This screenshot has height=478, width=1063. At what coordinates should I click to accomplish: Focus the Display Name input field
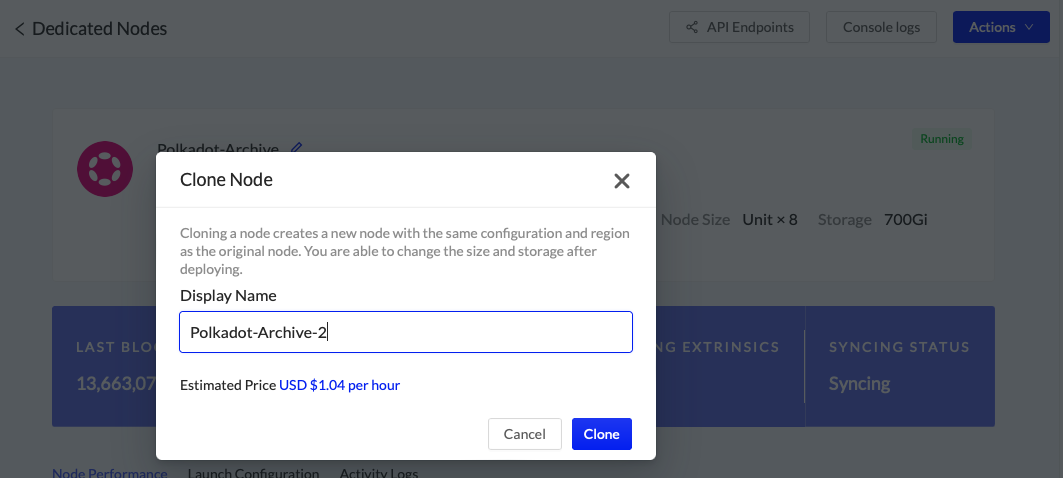point(405,332)
